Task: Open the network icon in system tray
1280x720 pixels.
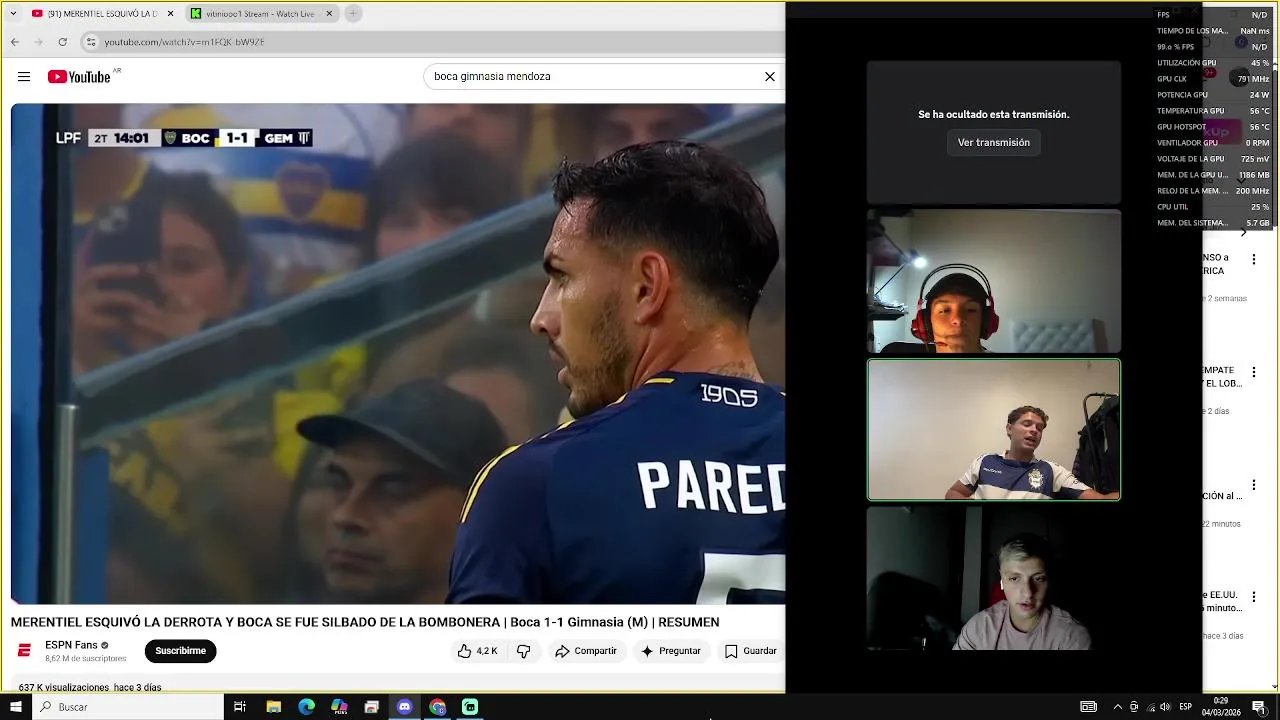Action: (x=1150, y=707)
